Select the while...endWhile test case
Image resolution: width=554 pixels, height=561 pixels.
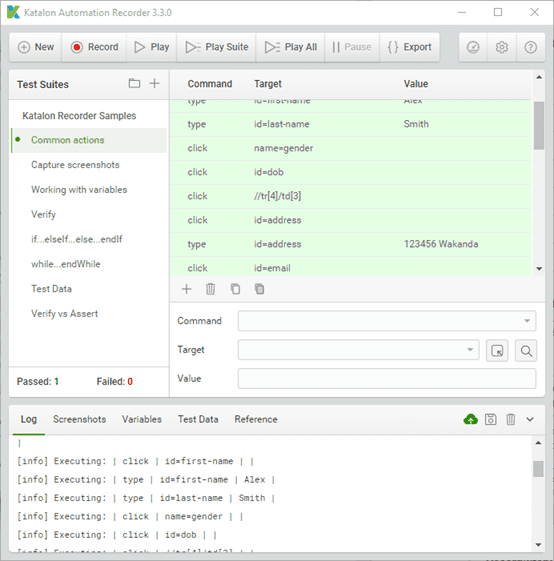(x=65, y=264)
